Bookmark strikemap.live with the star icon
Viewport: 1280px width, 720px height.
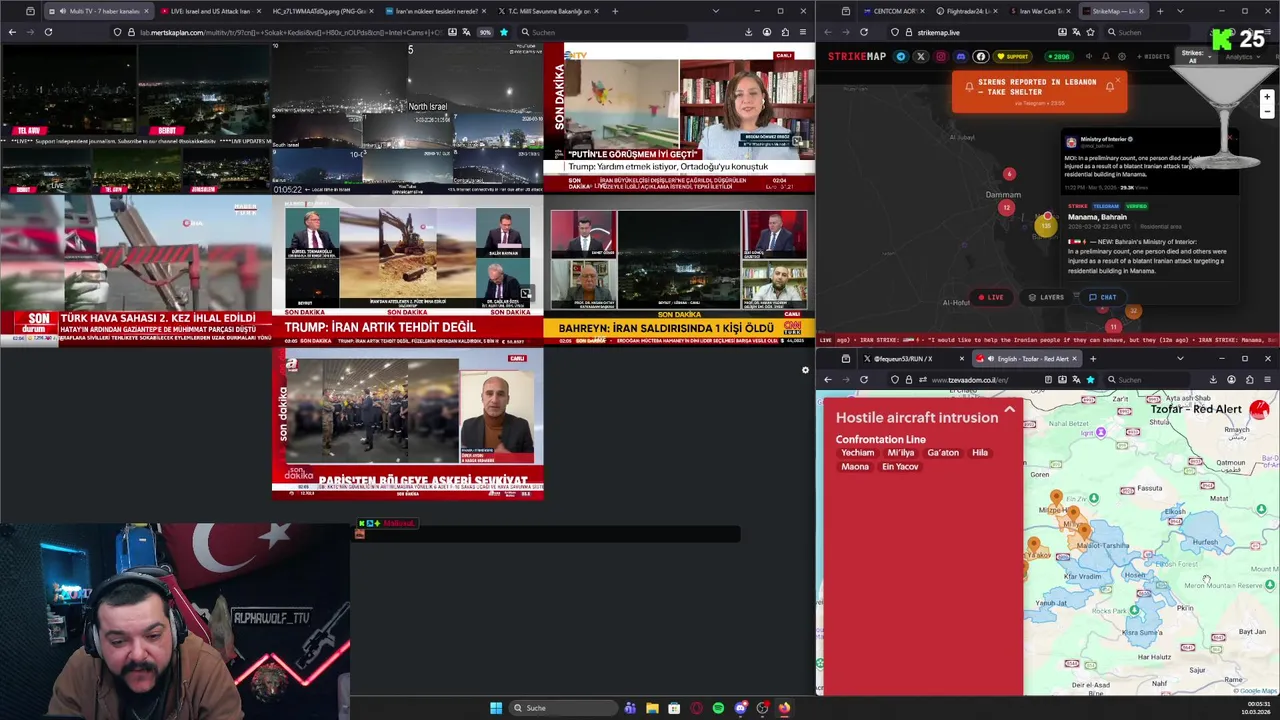(1090, 32)
